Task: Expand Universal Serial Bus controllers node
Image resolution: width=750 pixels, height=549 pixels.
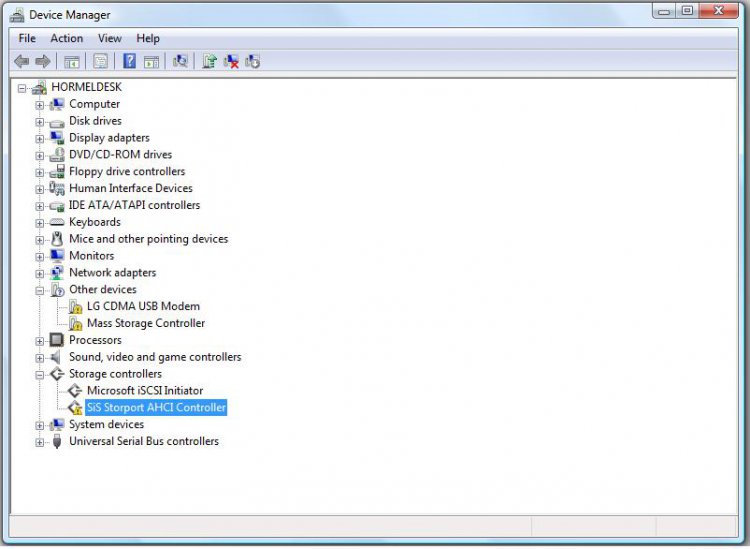Action: point(40,442)
